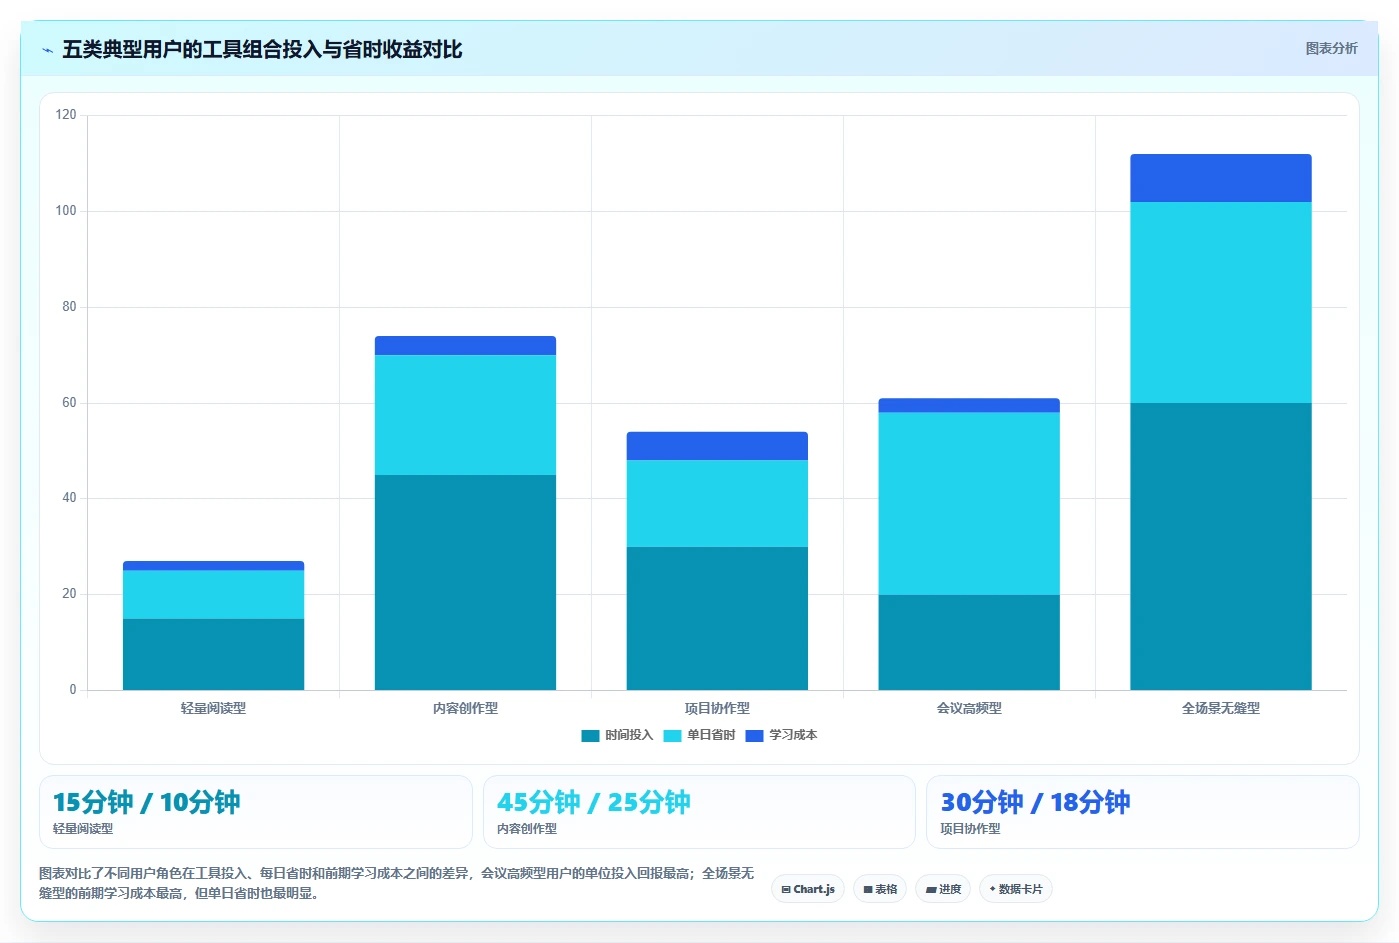Click the 项目协作型 bar's 单日省时 segment
The image size is (1399, 943).
point(717,503)
